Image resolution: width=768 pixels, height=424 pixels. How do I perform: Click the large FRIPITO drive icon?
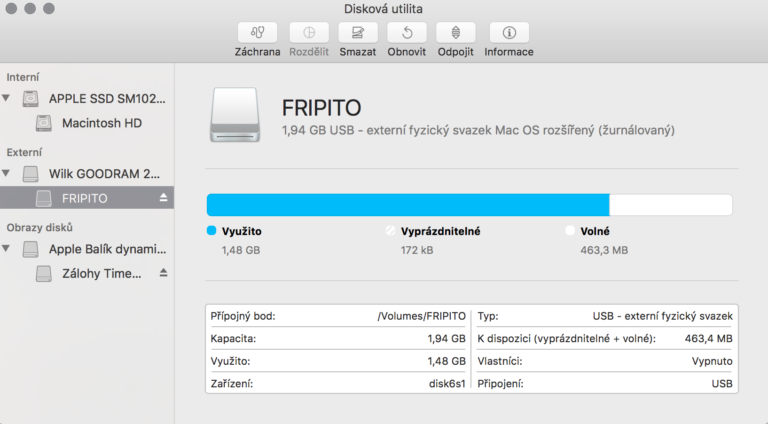237,115
